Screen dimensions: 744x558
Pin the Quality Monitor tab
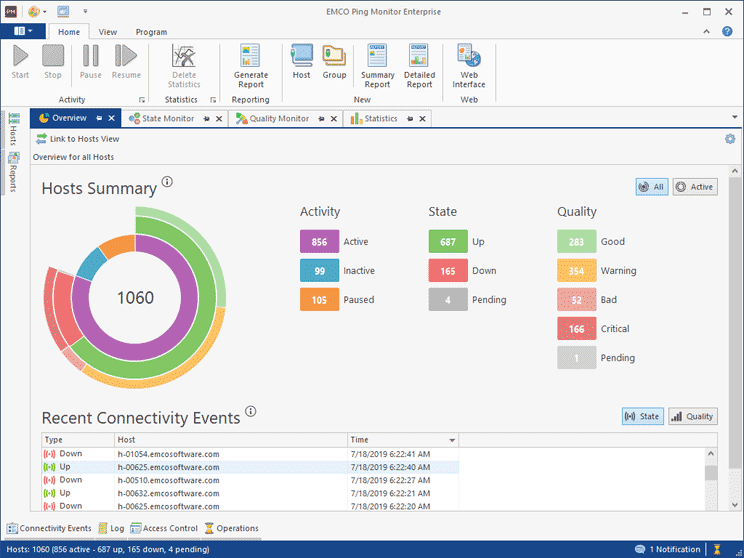(322, 119)
